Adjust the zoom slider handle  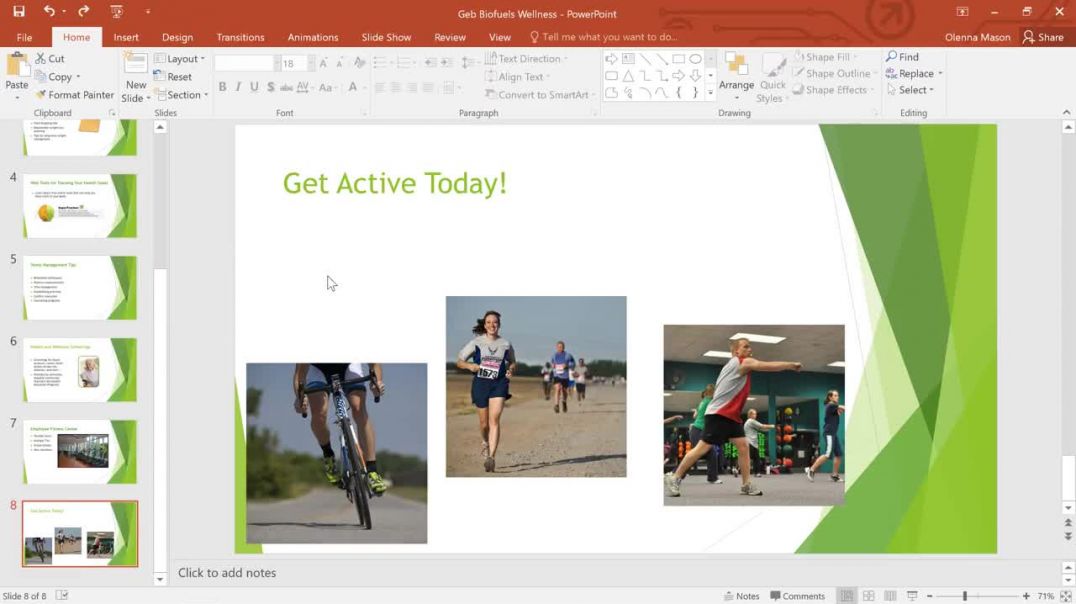[x=964, y=596]
